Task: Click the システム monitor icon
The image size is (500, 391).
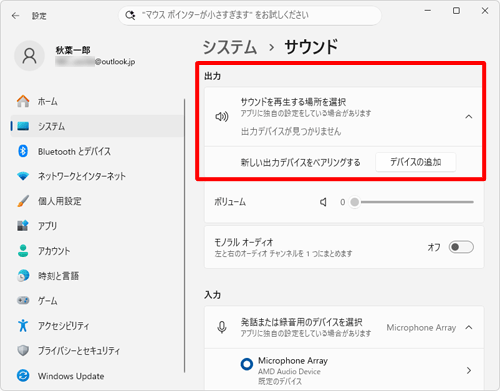Action: click(23, 126)
